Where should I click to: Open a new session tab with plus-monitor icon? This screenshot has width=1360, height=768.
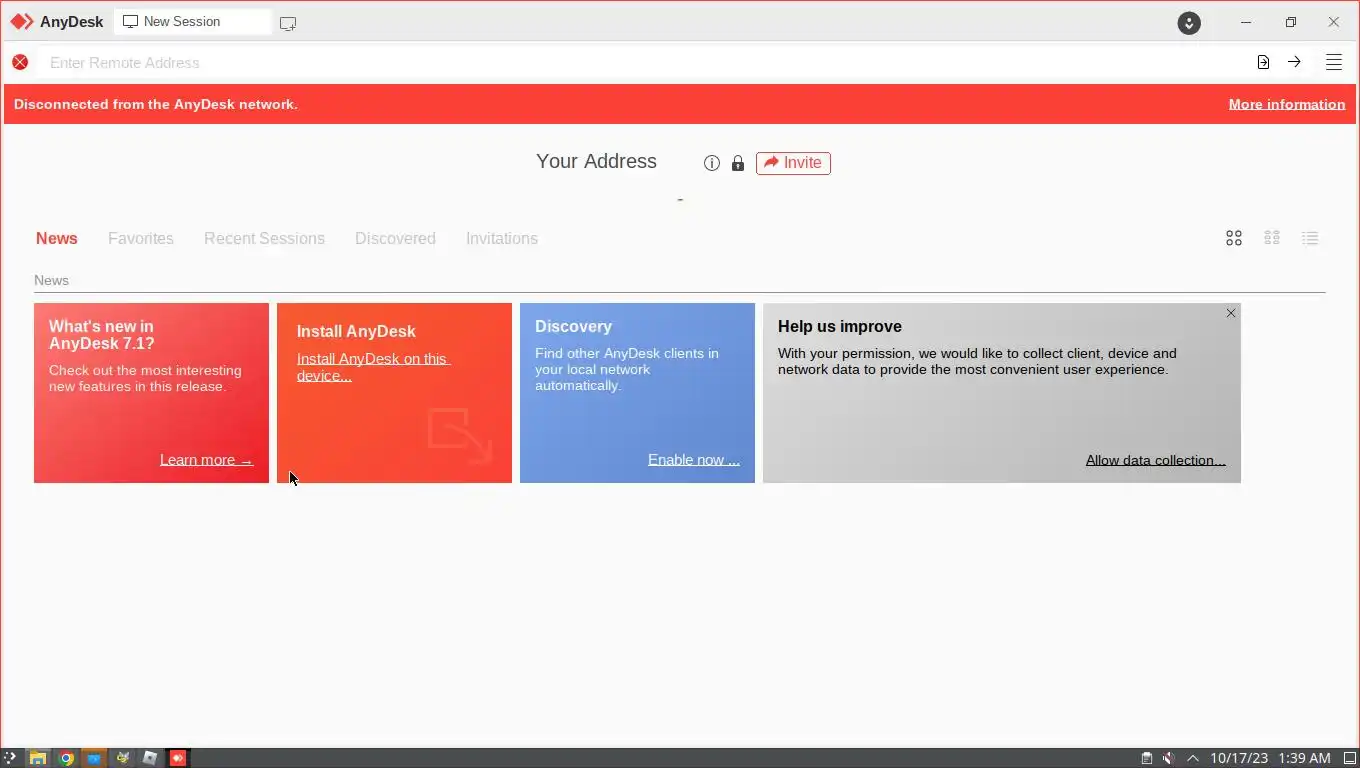pos(288,23)
